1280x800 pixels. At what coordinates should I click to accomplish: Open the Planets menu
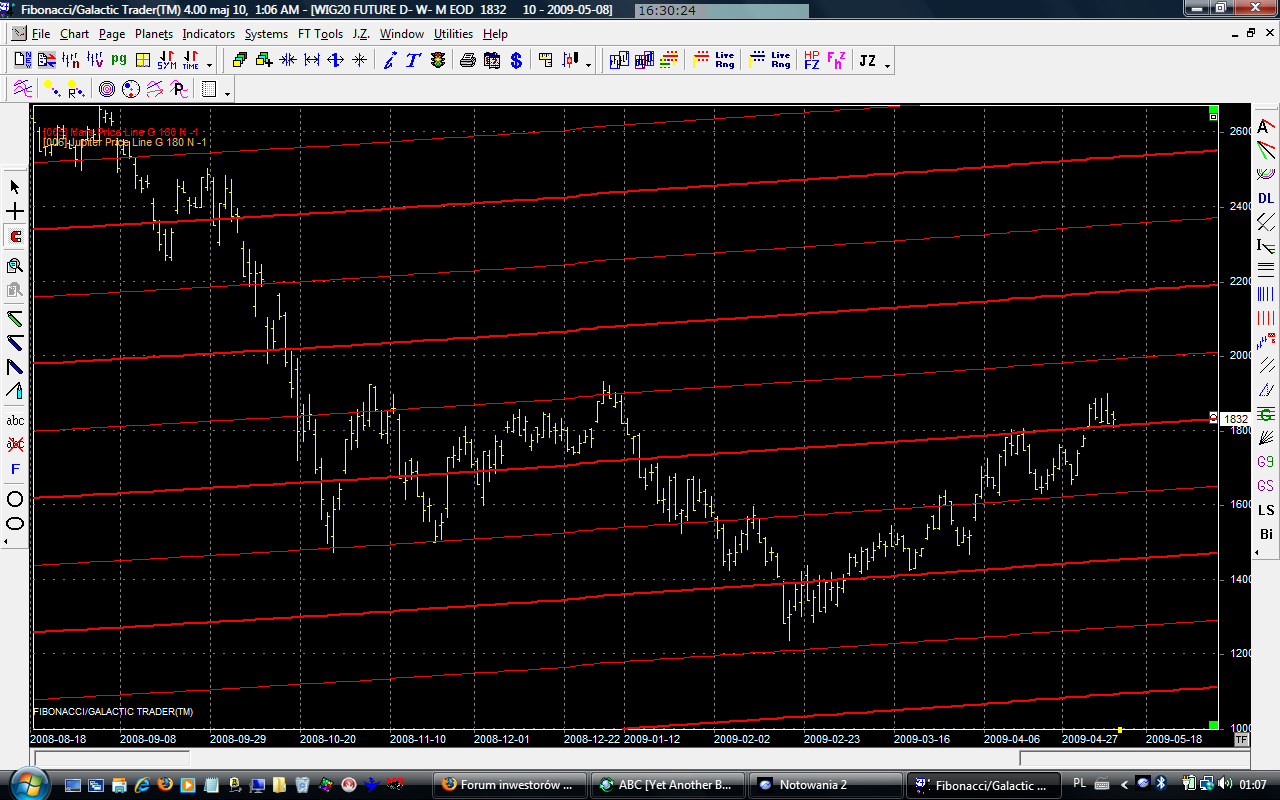pos(154,34)
